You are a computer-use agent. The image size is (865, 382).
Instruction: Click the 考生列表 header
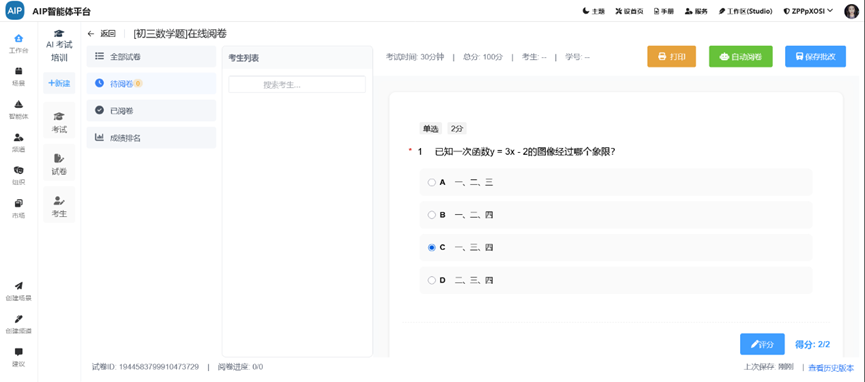coord(244,57)
